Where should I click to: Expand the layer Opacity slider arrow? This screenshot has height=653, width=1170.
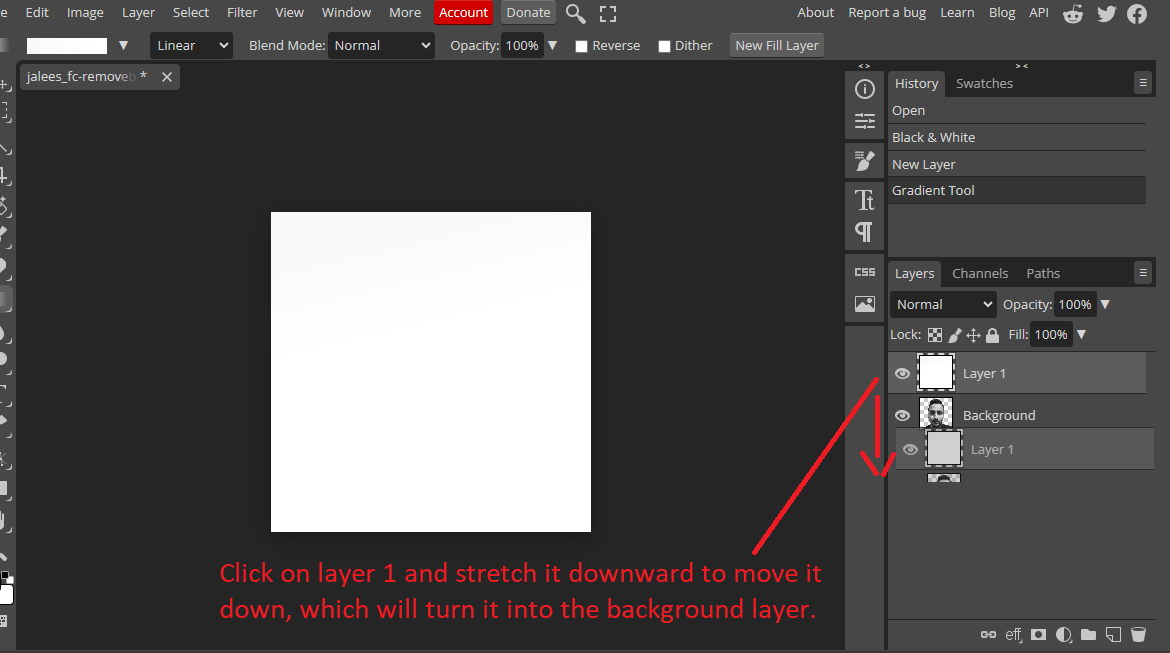(1105, 304)
